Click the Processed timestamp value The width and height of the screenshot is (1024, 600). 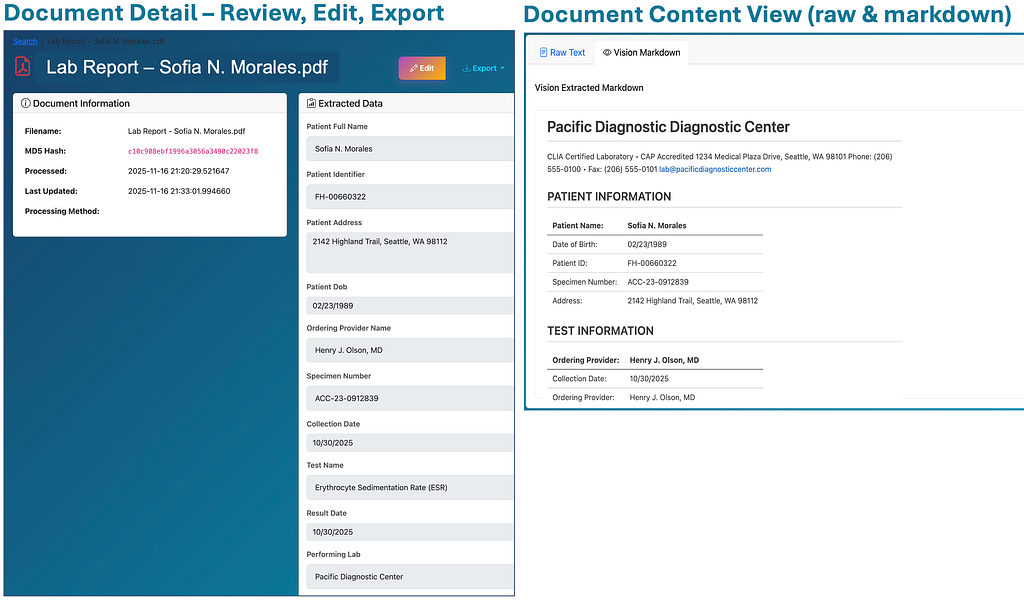coord(178,171)
